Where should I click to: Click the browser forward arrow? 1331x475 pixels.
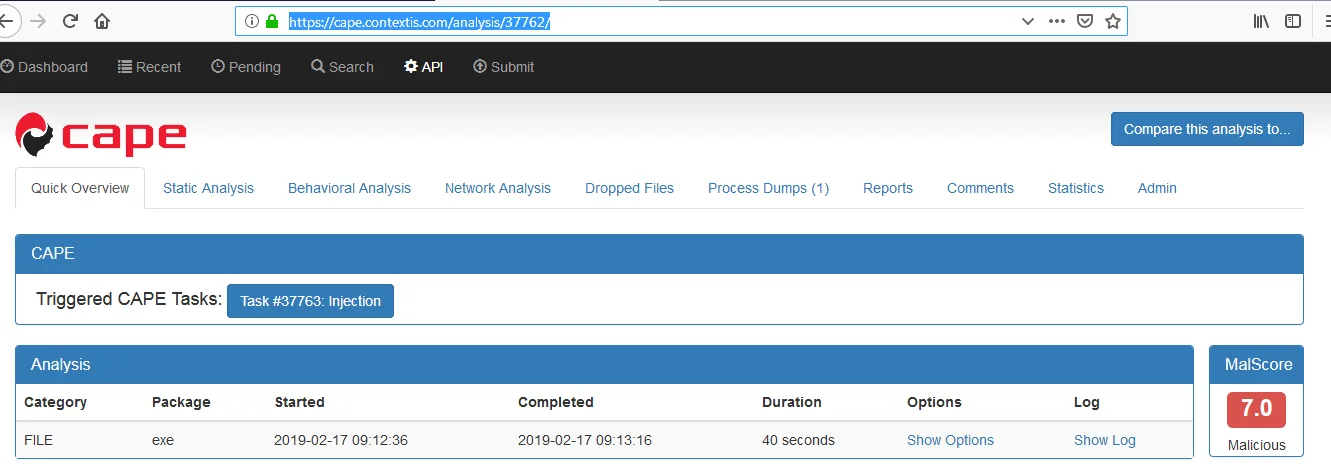tap(38, 21)
